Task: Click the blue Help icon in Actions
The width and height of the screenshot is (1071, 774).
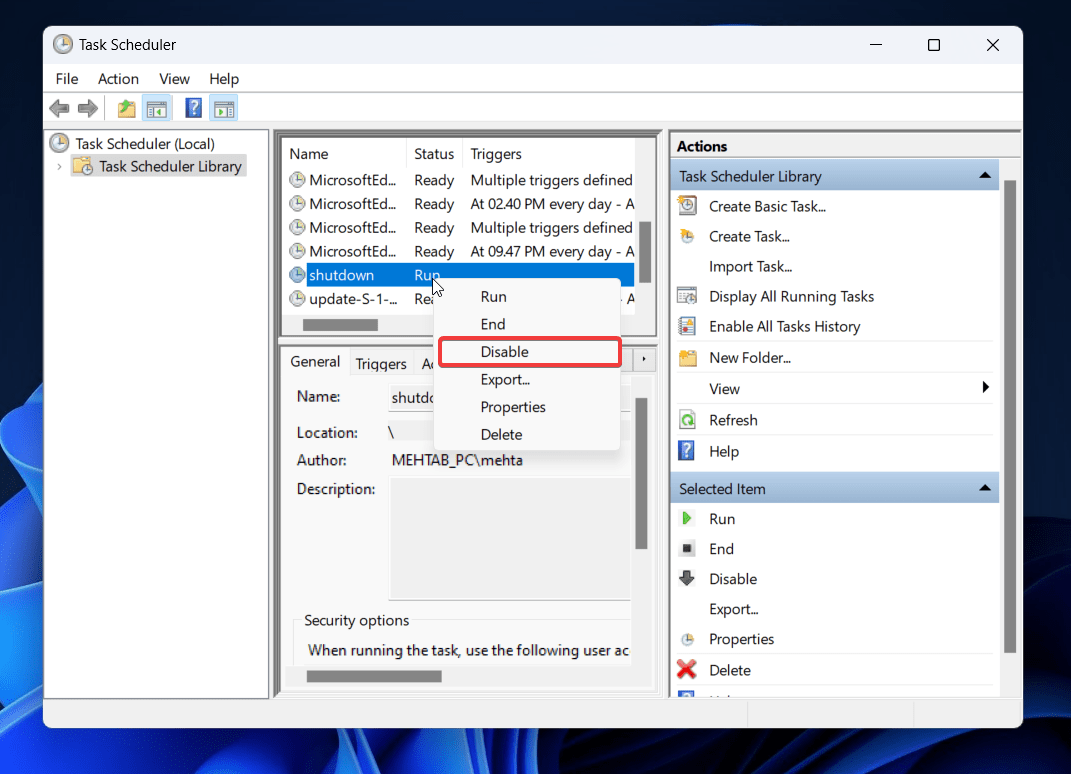Action: [x=686, y=451]
